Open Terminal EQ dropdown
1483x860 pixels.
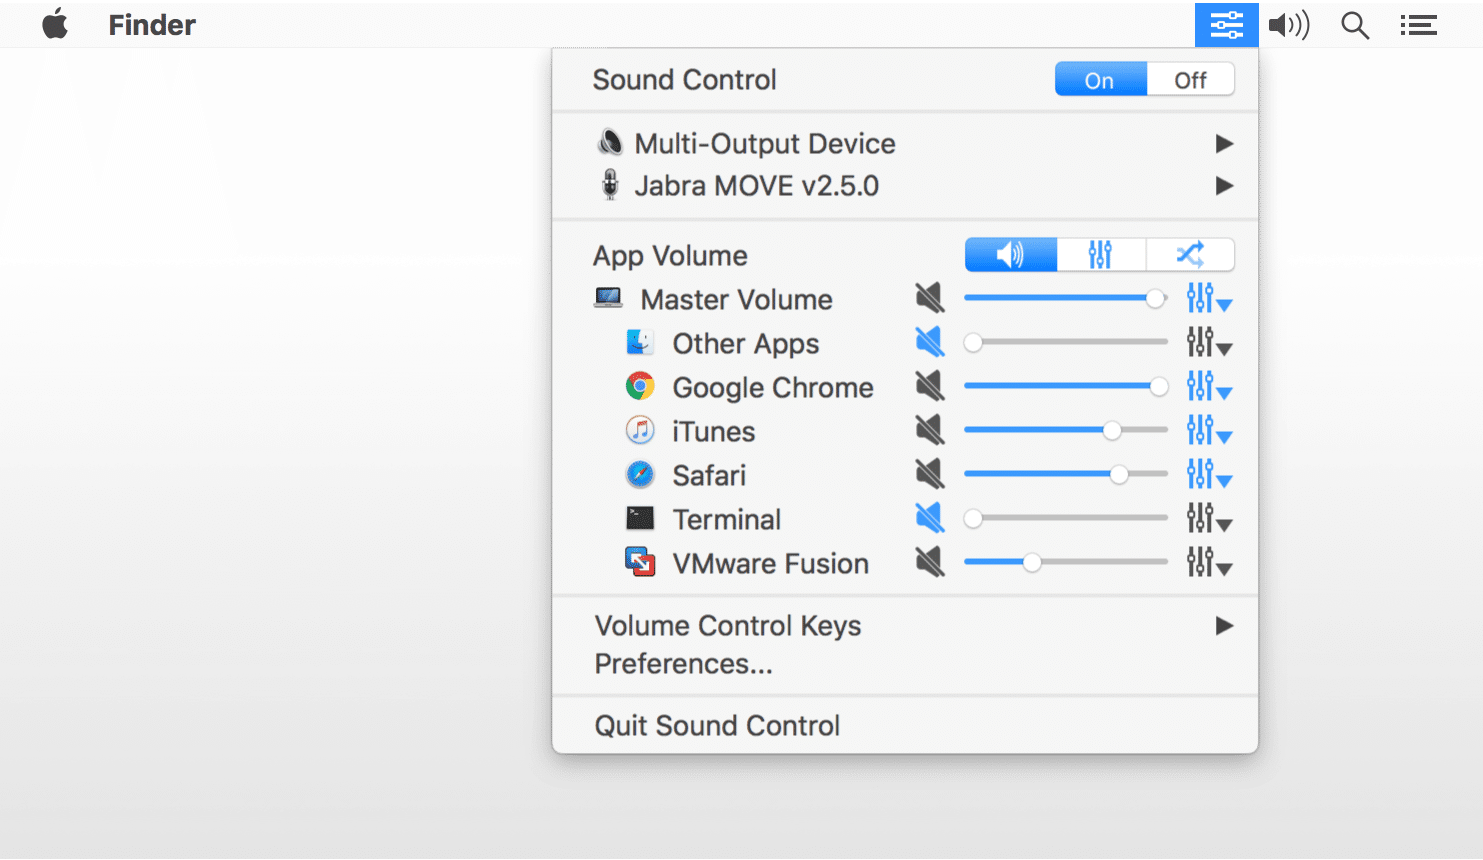[1209, 518]
